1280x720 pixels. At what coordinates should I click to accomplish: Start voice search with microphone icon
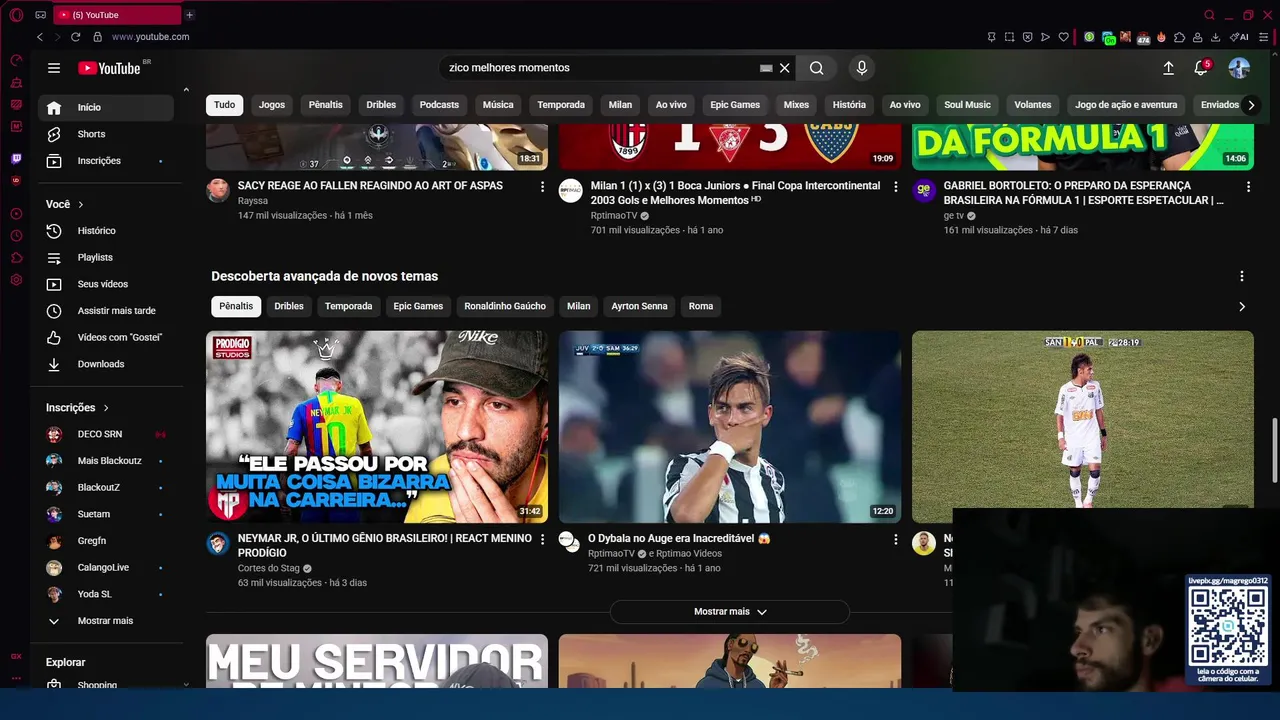coord(862,68)
